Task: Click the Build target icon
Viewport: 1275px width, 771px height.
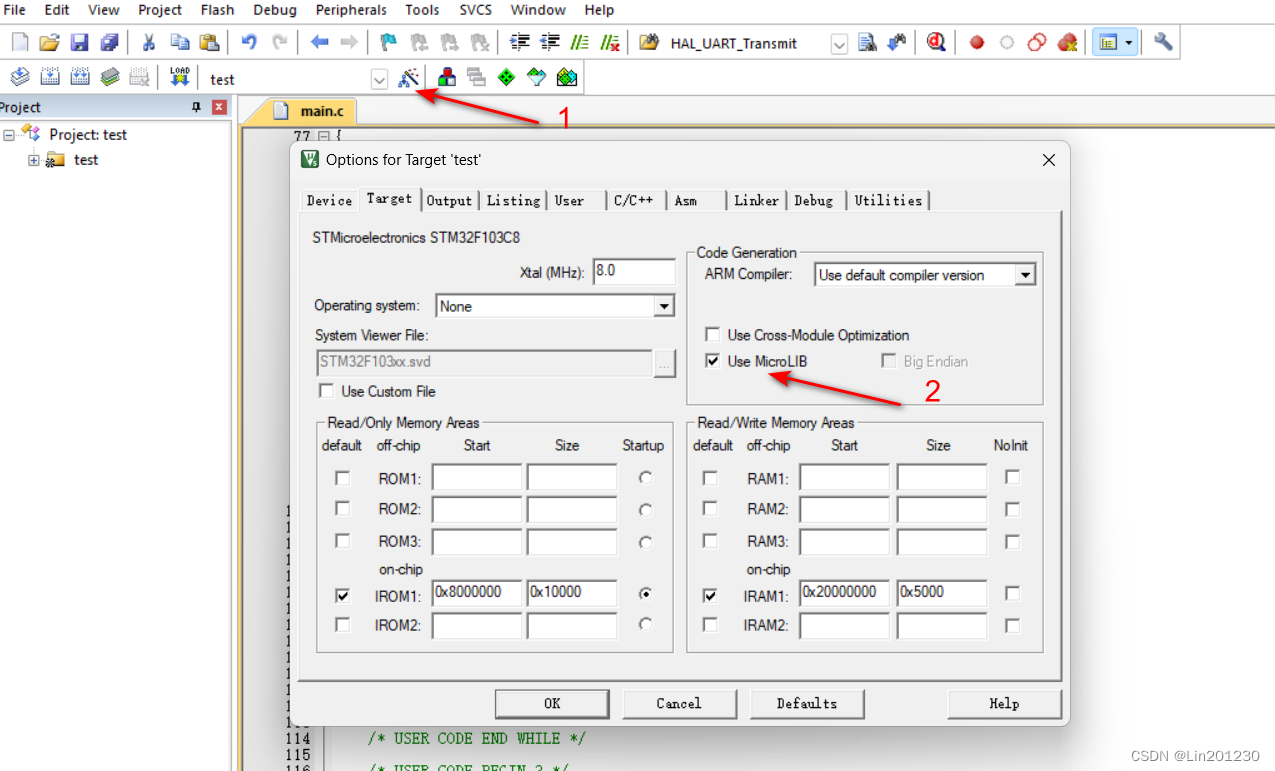Action: (50, 77)
